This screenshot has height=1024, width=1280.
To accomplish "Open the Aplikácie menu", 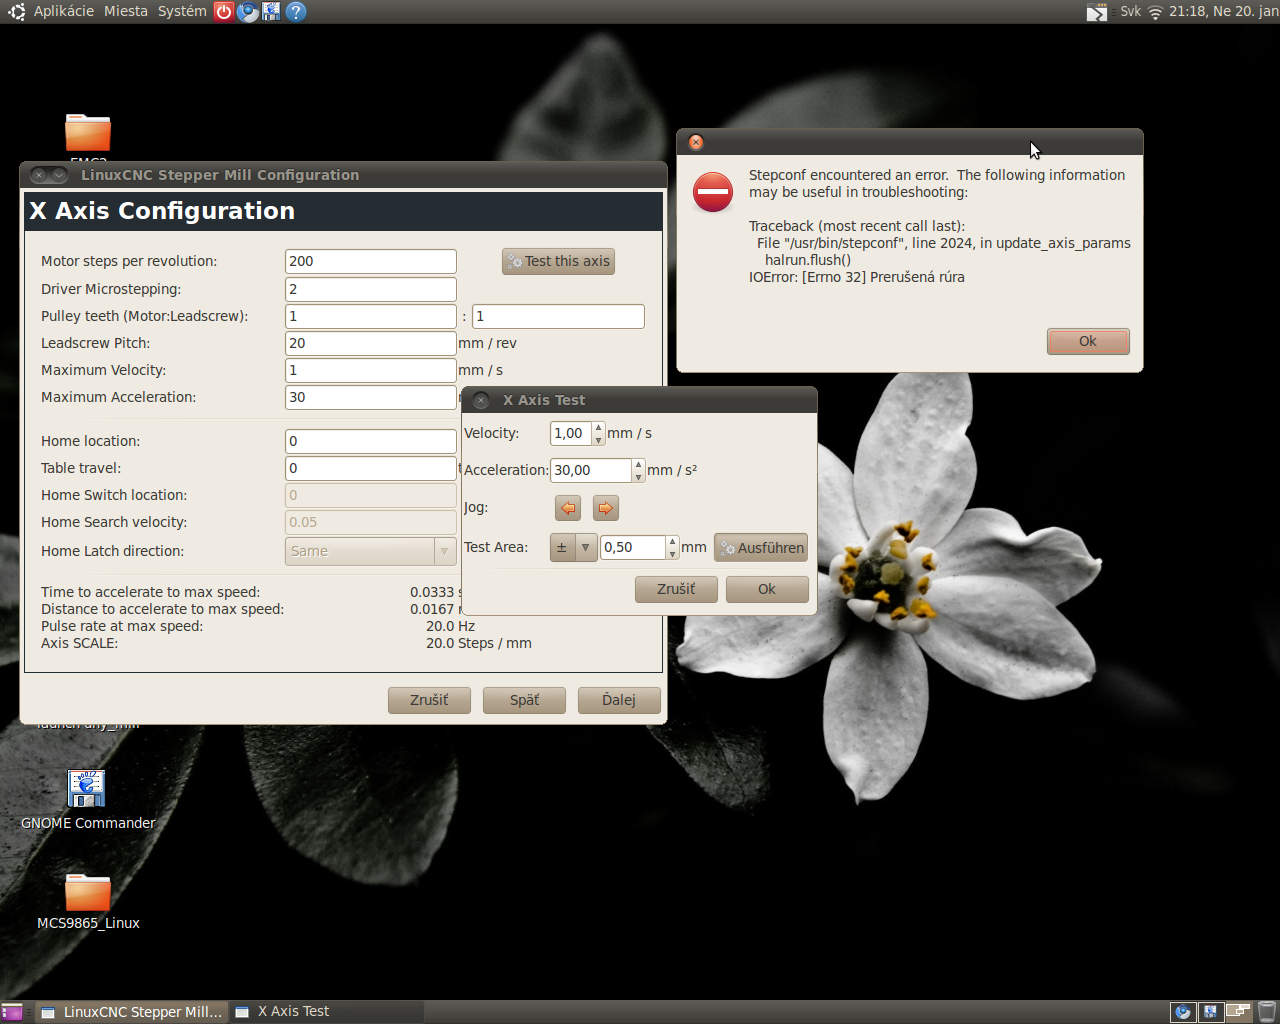I will (x=63, y=12).
